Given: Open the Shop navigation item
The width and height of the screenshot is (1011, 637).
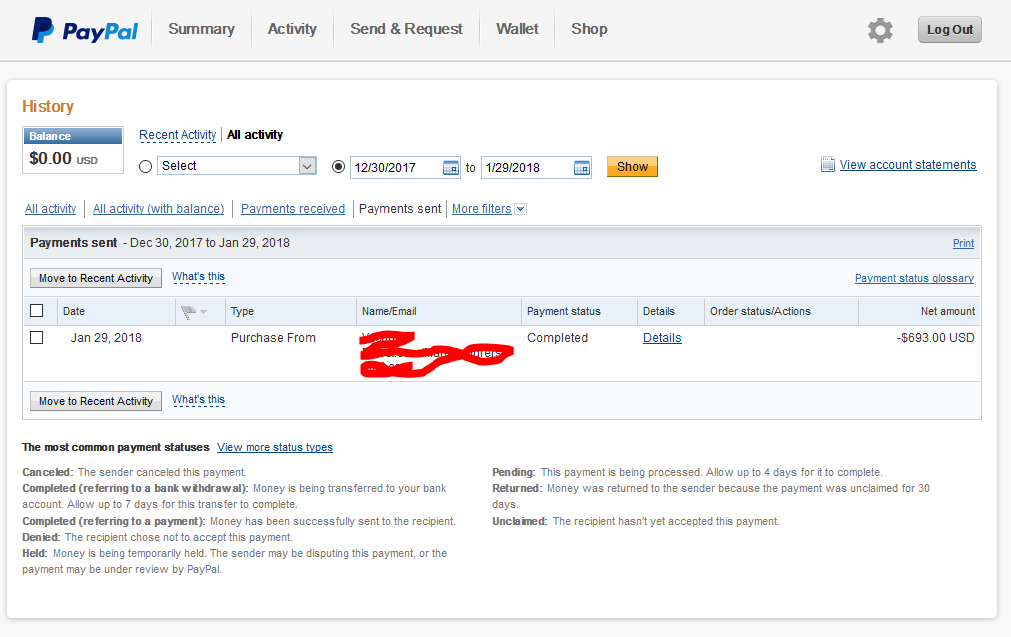Looking at the screenshot, I should coord(589,29).
